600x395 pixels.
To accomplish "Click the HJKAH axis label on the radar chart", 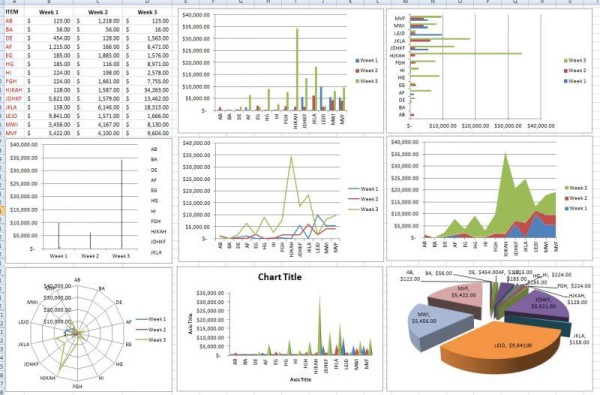I will [48, 378].
